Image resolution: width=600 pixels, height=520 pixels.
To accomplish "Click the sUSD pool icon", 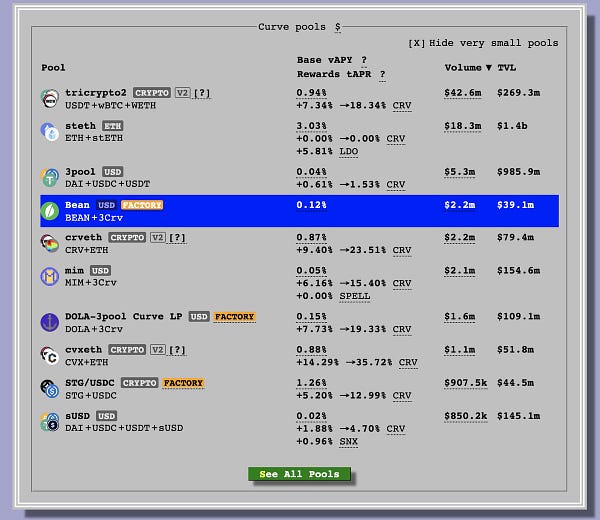I will [x=50, y=422].
